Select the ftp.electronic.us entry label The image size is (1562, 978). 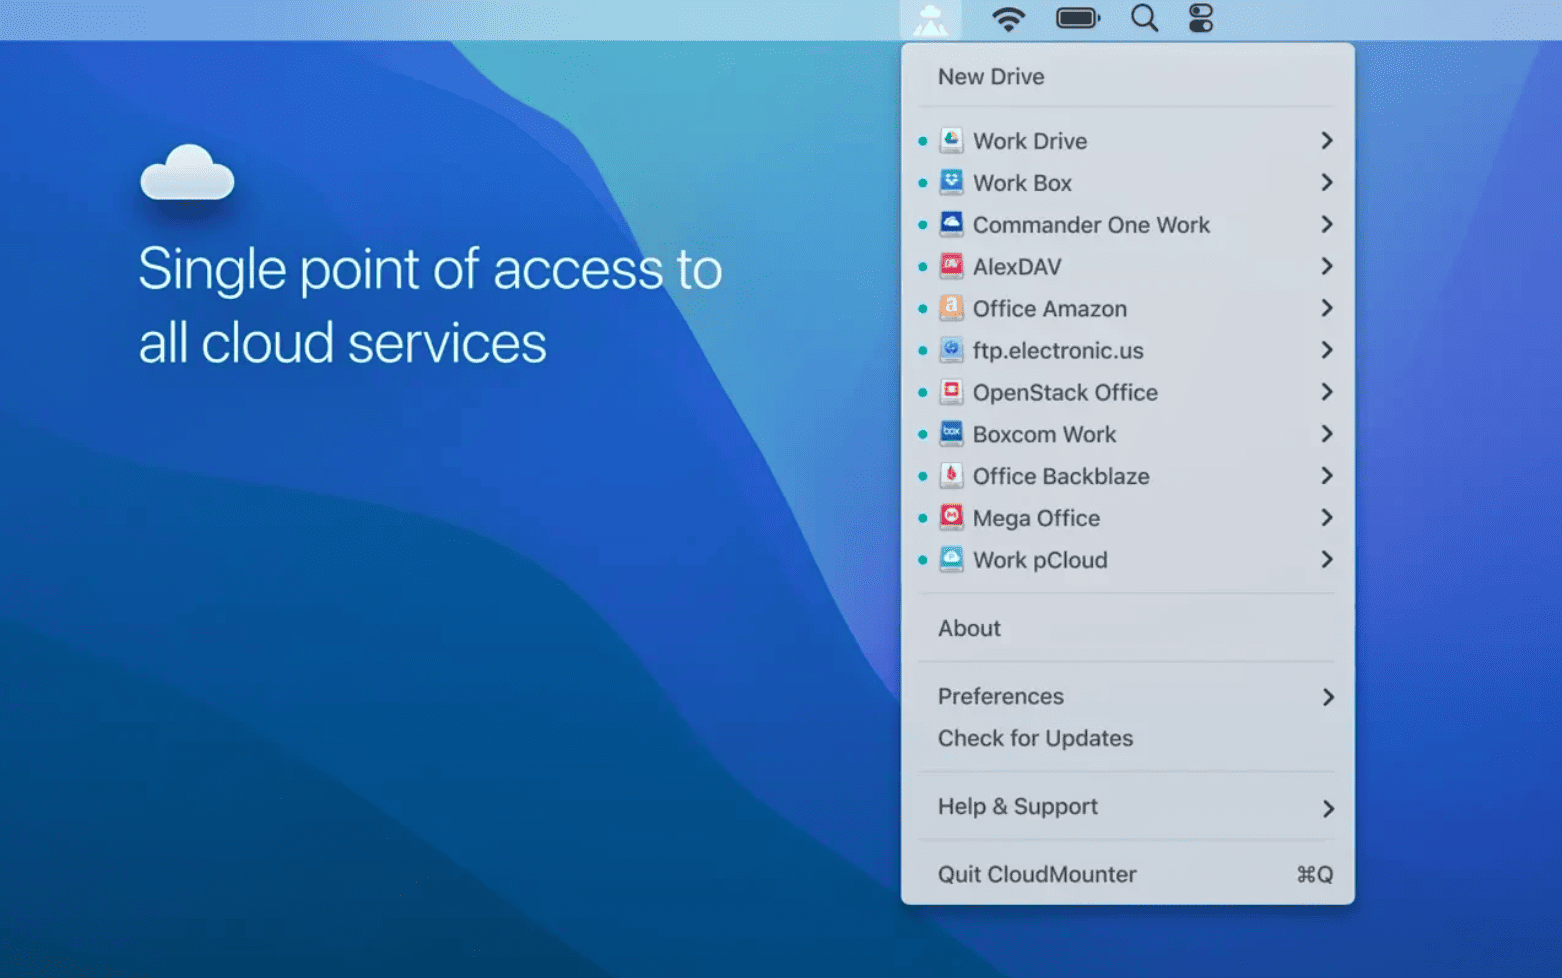point(1058,351)
